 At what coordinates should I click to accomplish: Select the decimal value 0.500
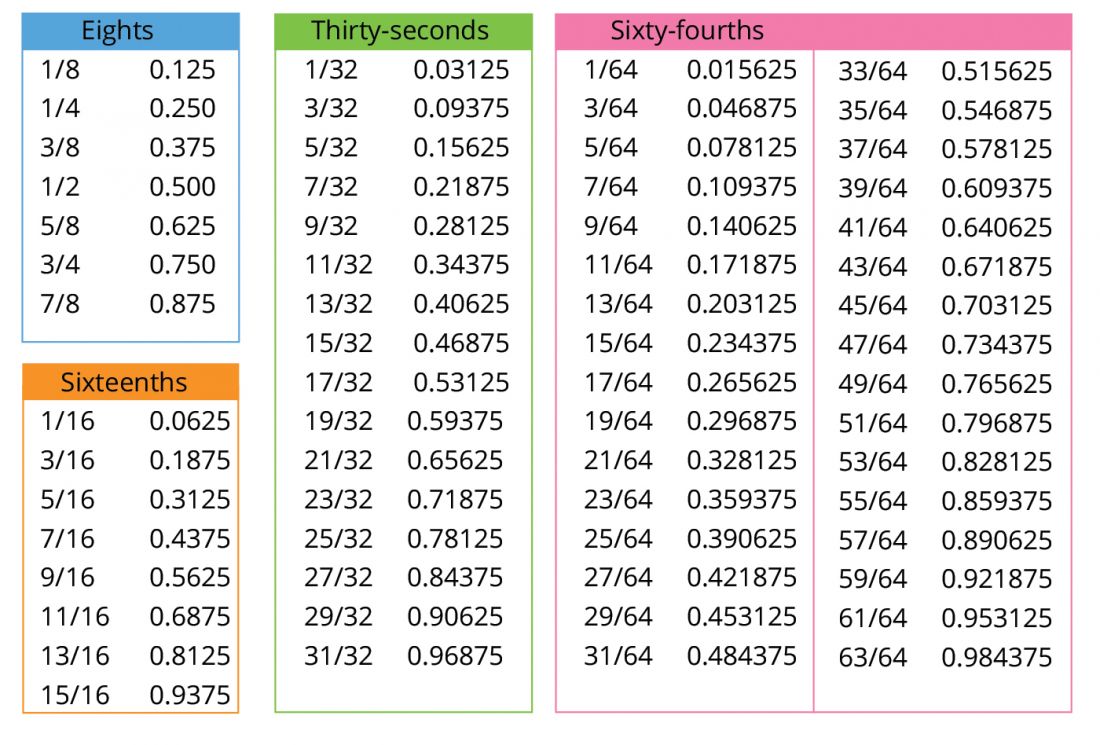click(182, 186)
